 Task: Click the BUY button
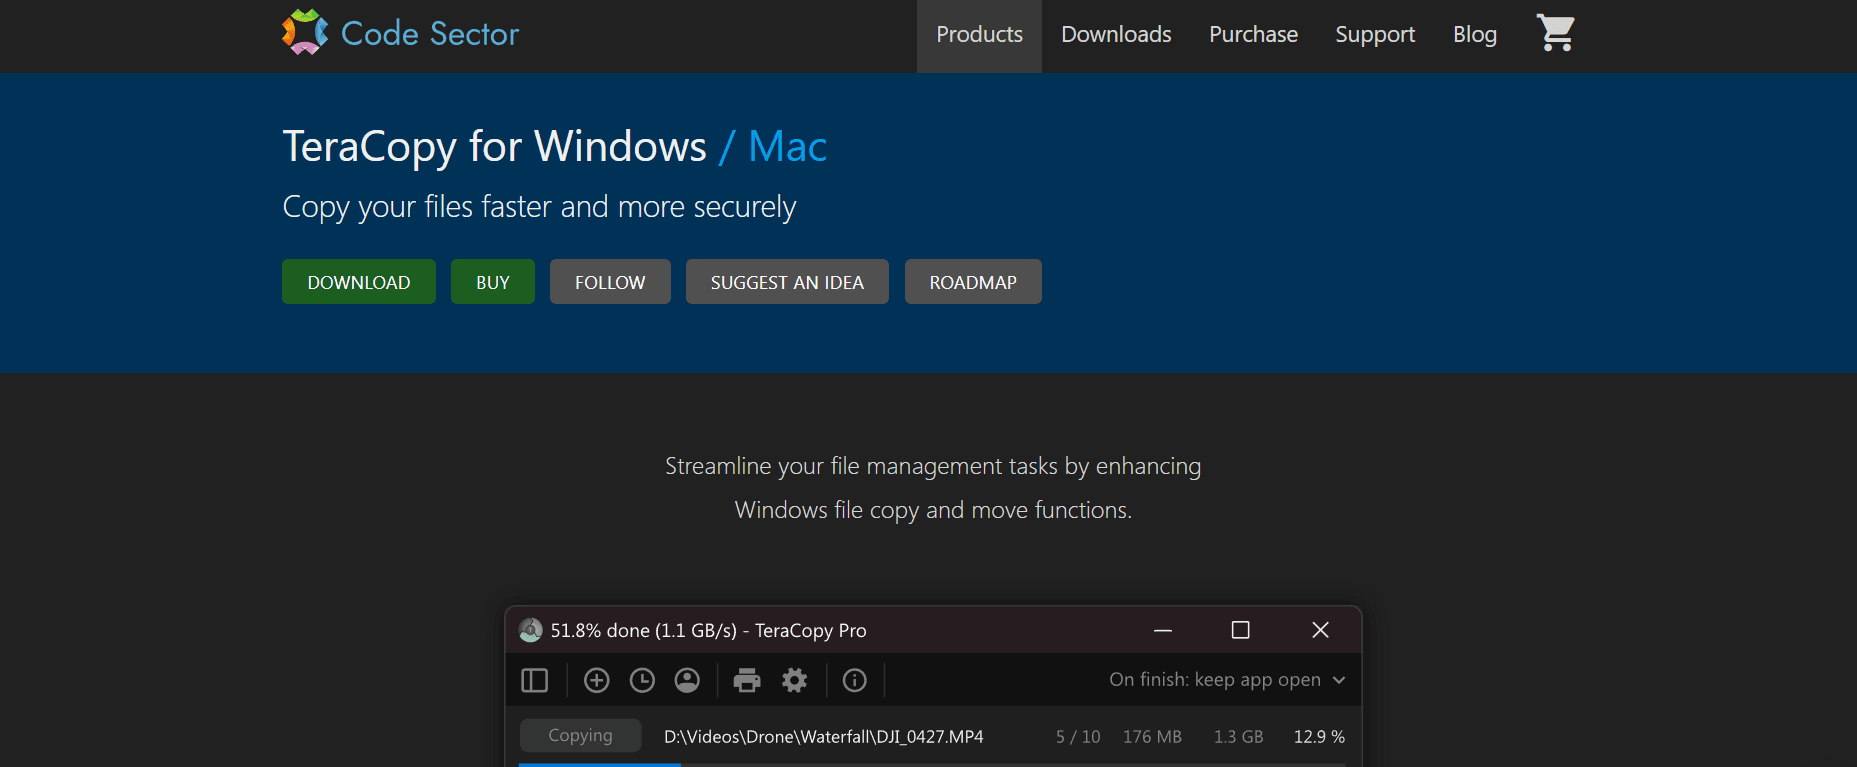point(493,282)
